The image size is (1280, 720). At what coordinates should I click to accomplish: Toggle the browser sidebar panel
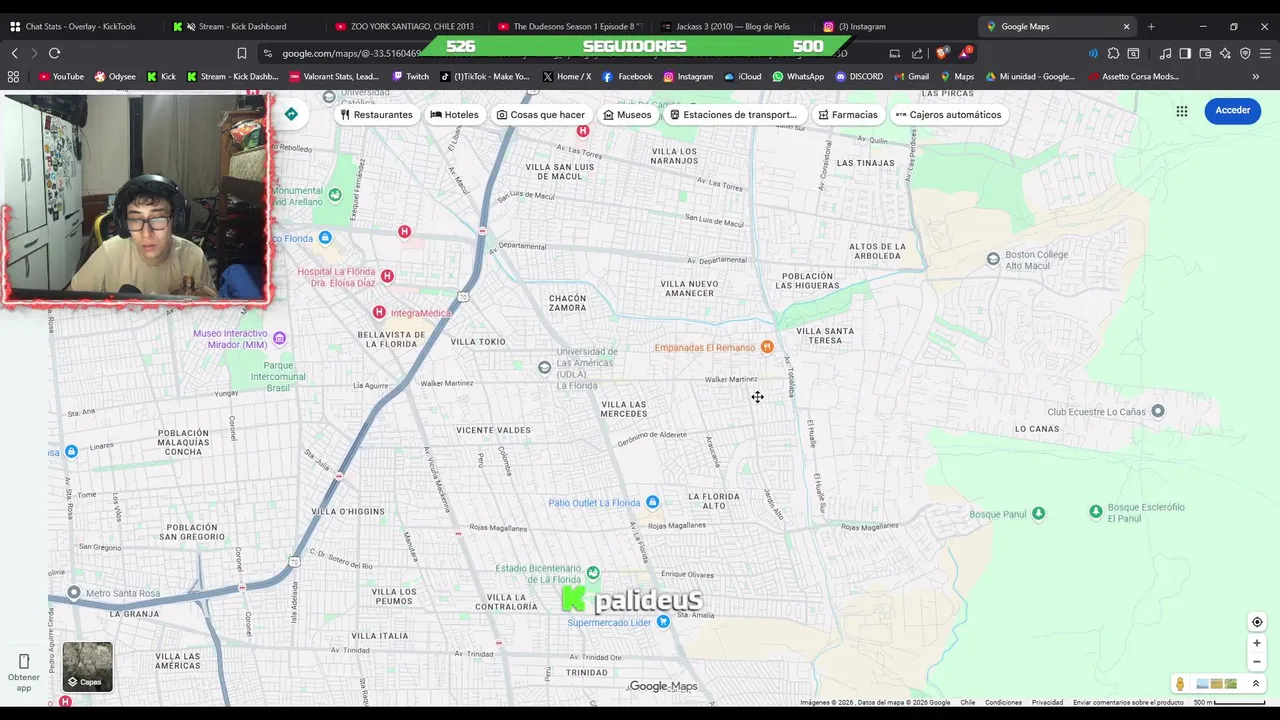tap(1185, 53)
